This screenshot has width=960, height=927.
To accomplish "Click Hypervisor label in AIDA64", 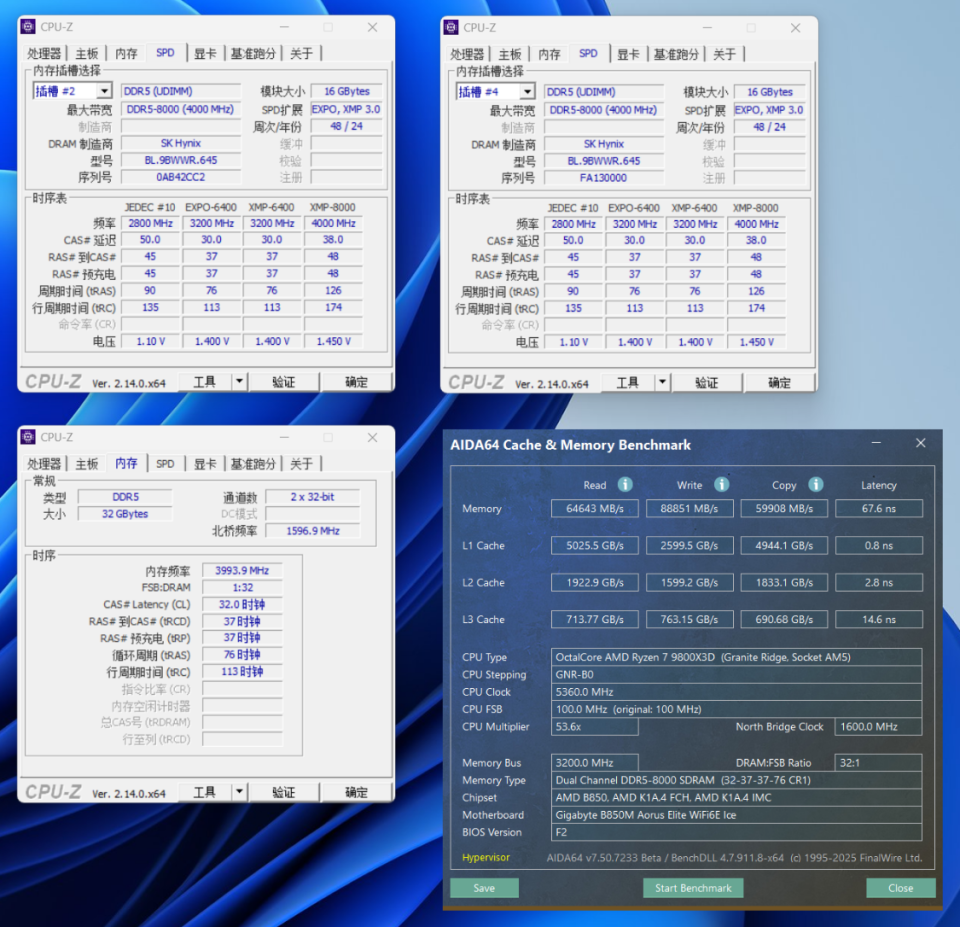I will (x=486, y=857).
